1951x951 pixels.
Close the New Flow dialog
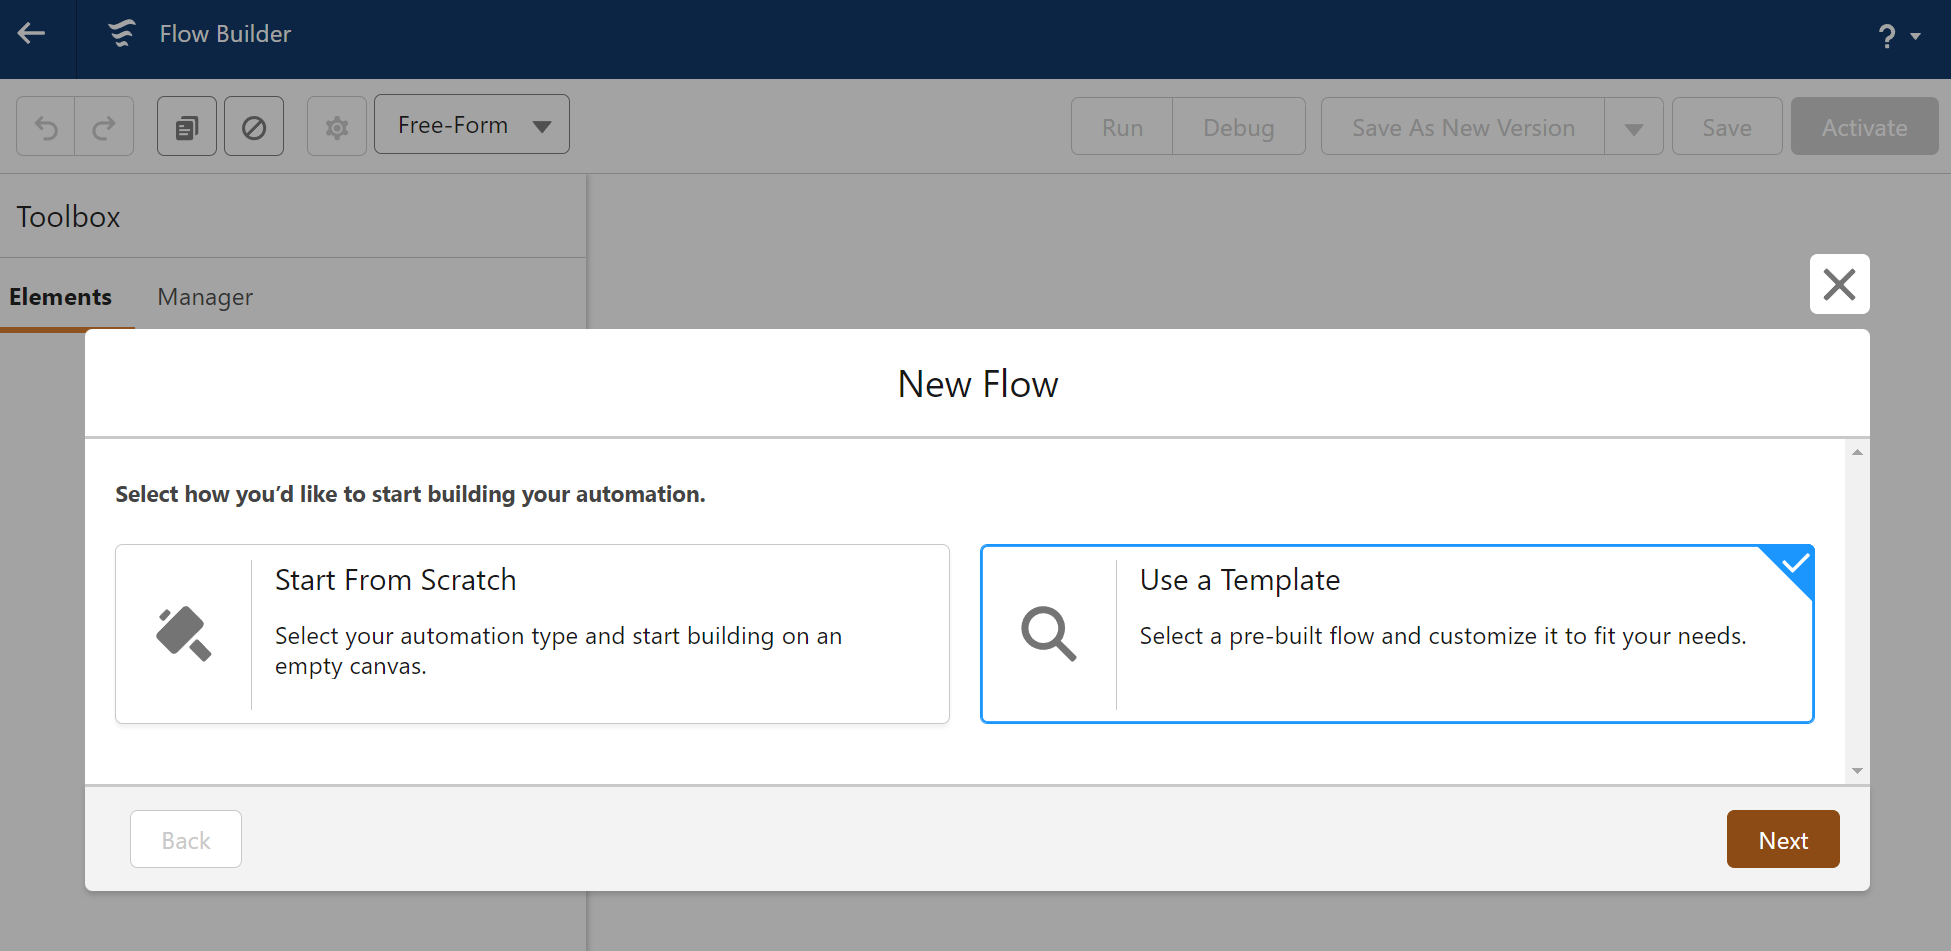pyautogui.click(x=1839, y=285)
